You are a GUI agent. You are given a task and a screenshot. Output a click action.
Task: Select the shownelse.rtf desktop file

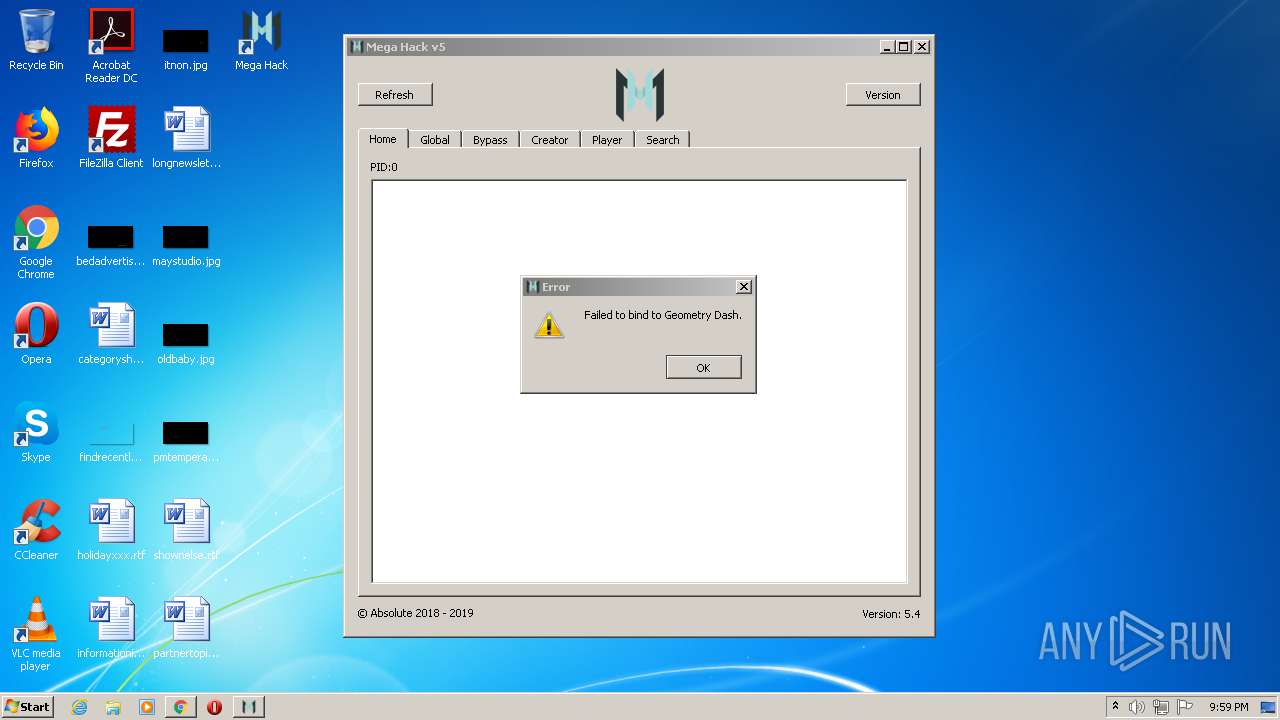[x=186, y=530]
